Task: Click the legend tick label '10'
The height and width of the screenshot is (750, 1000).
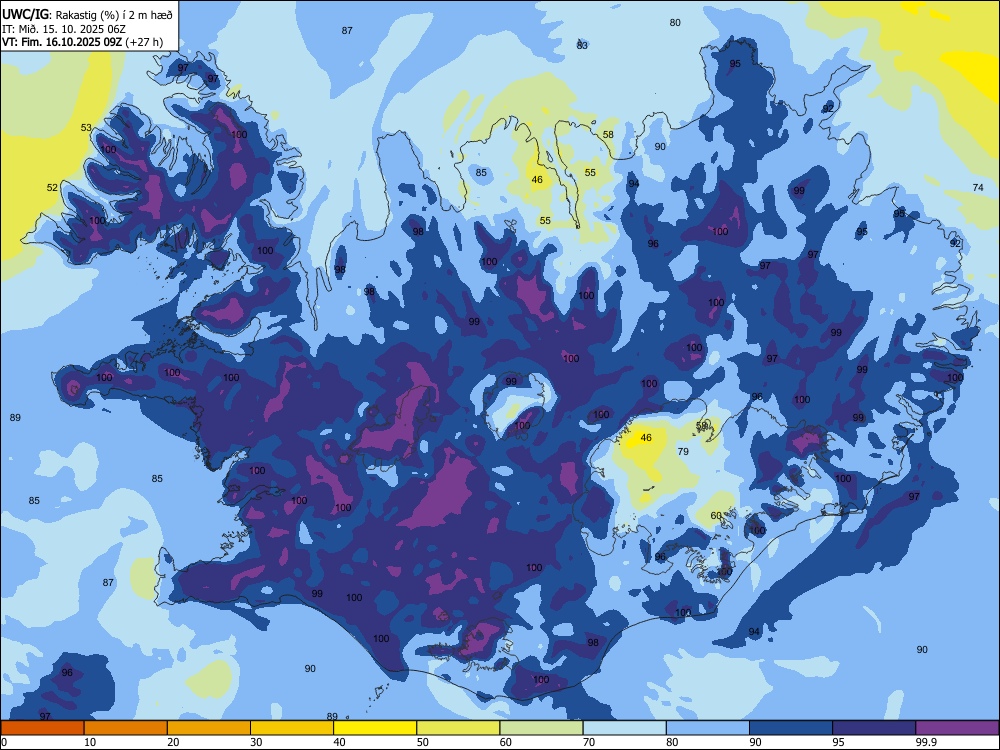Action: coord(90,742)
